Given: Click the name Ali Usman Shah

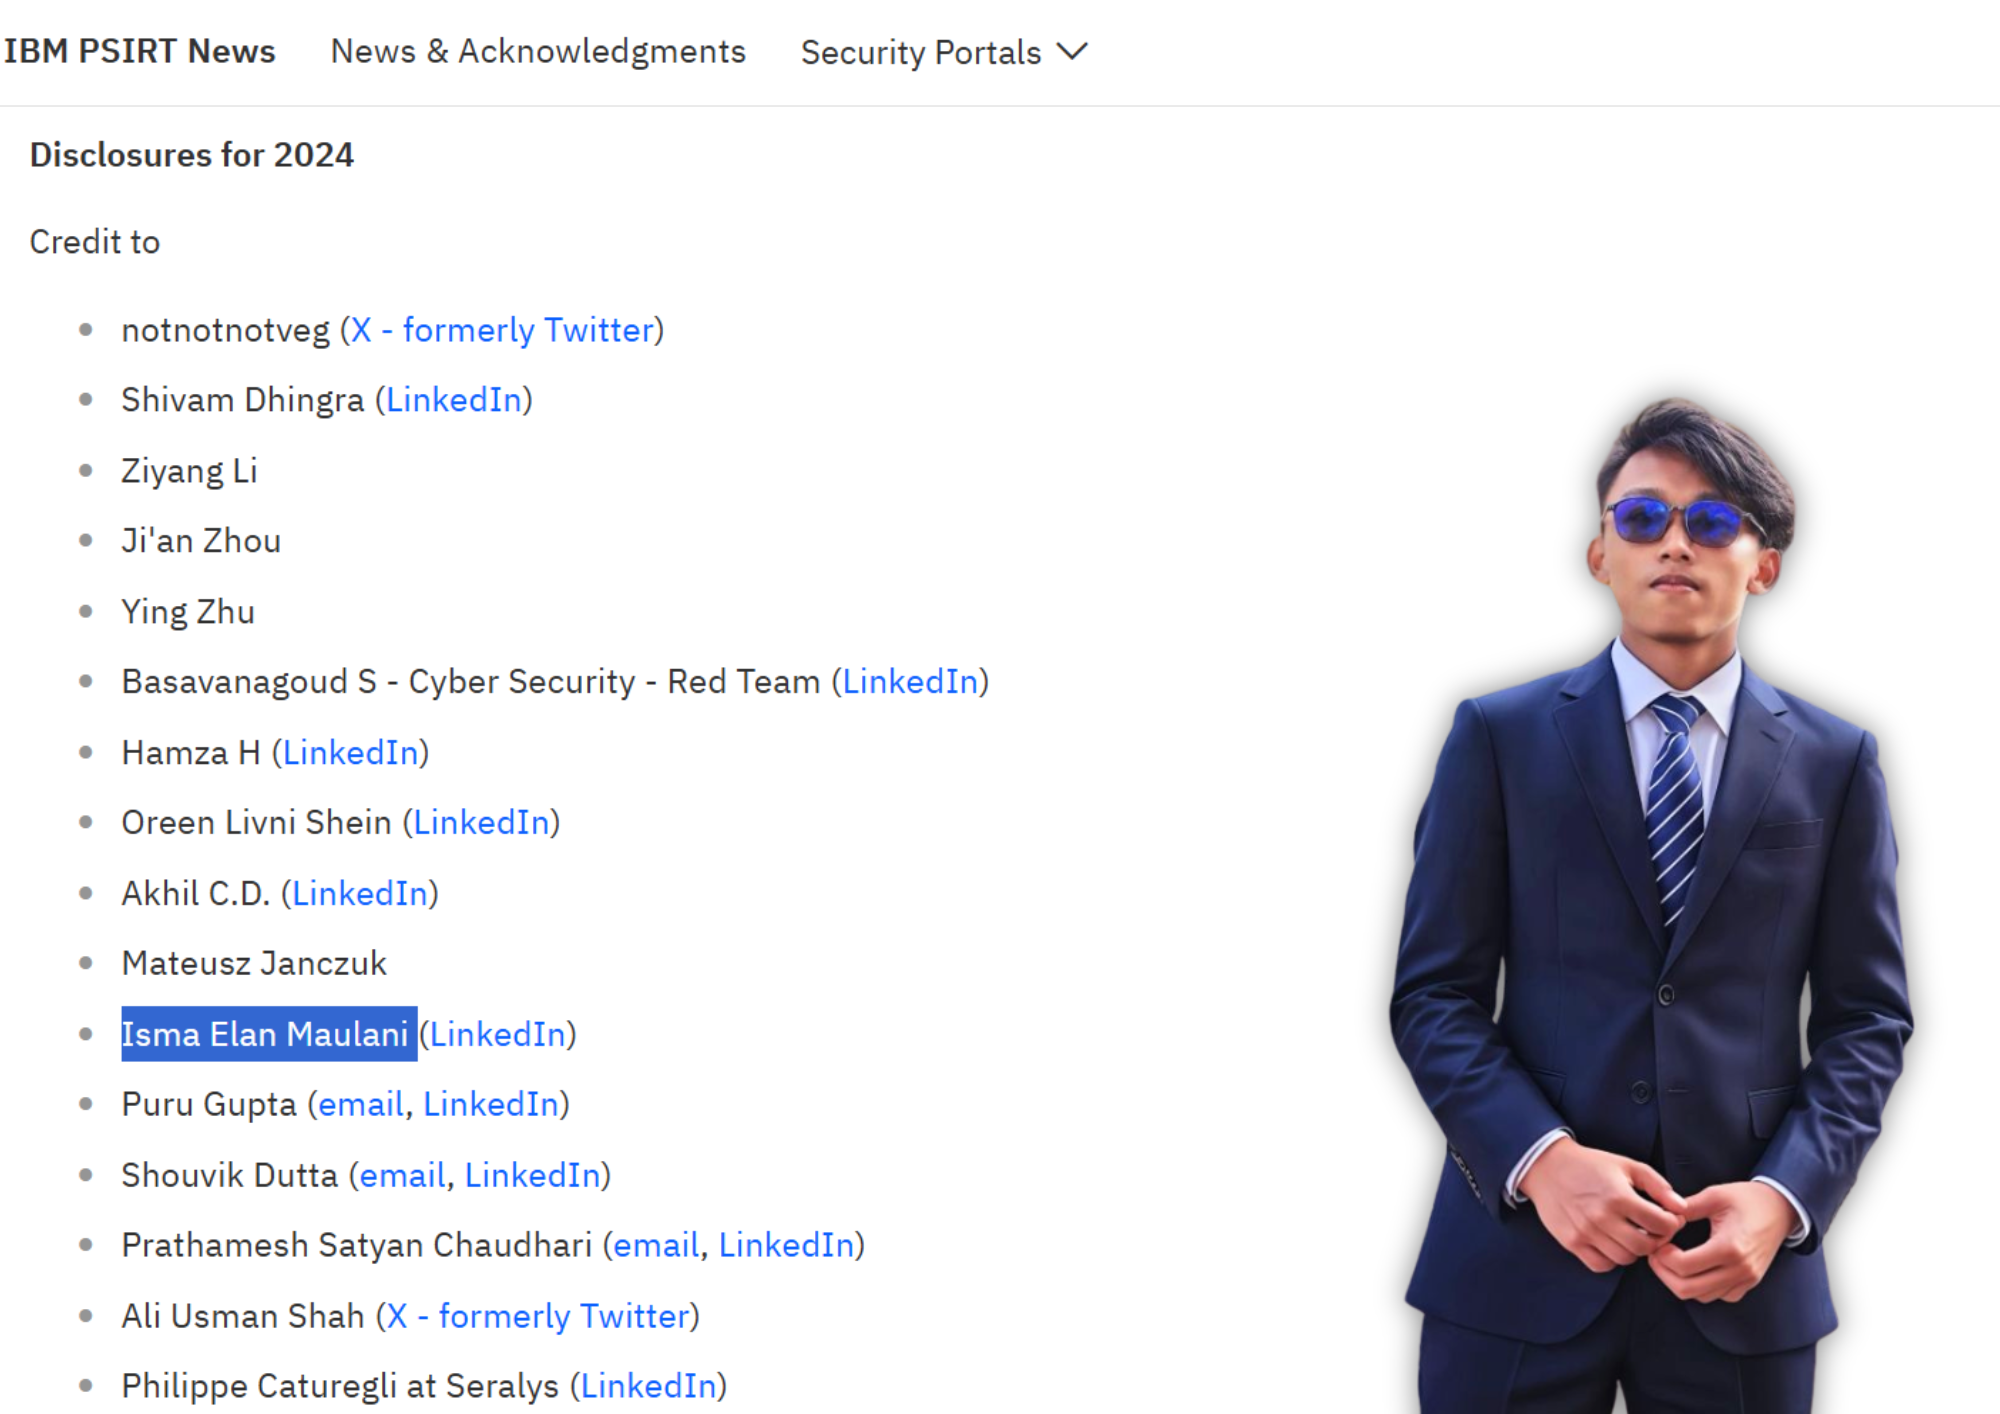Looking at the screenshot, I should click(243, 1317).
